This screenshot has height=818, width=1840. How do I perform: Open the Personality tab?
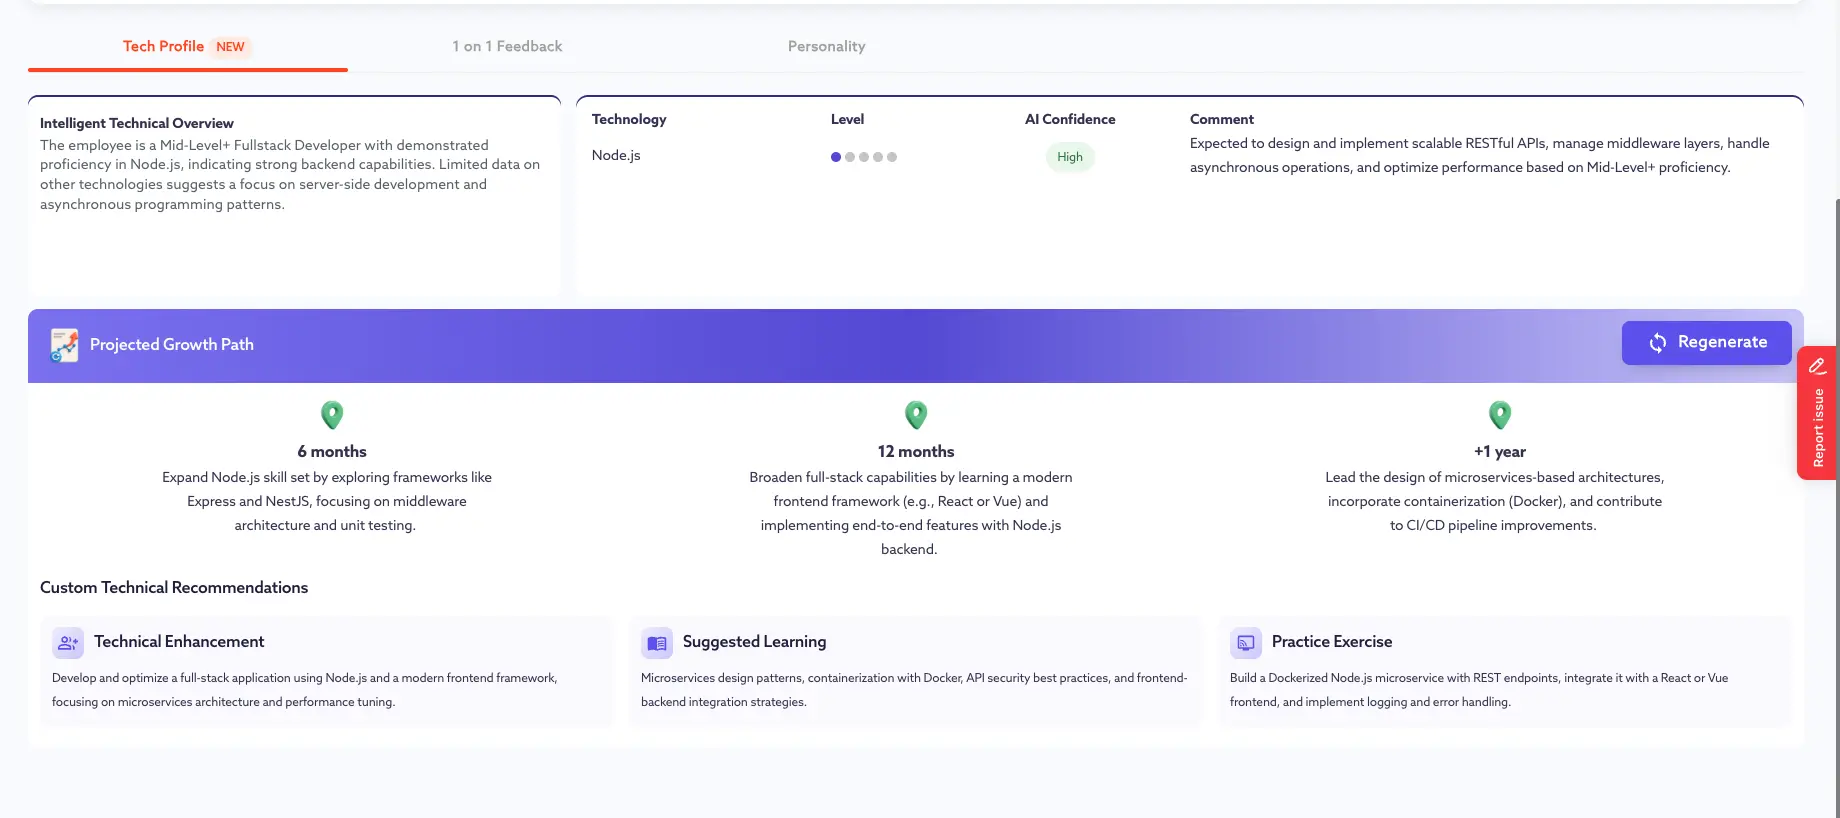point(826,46)
